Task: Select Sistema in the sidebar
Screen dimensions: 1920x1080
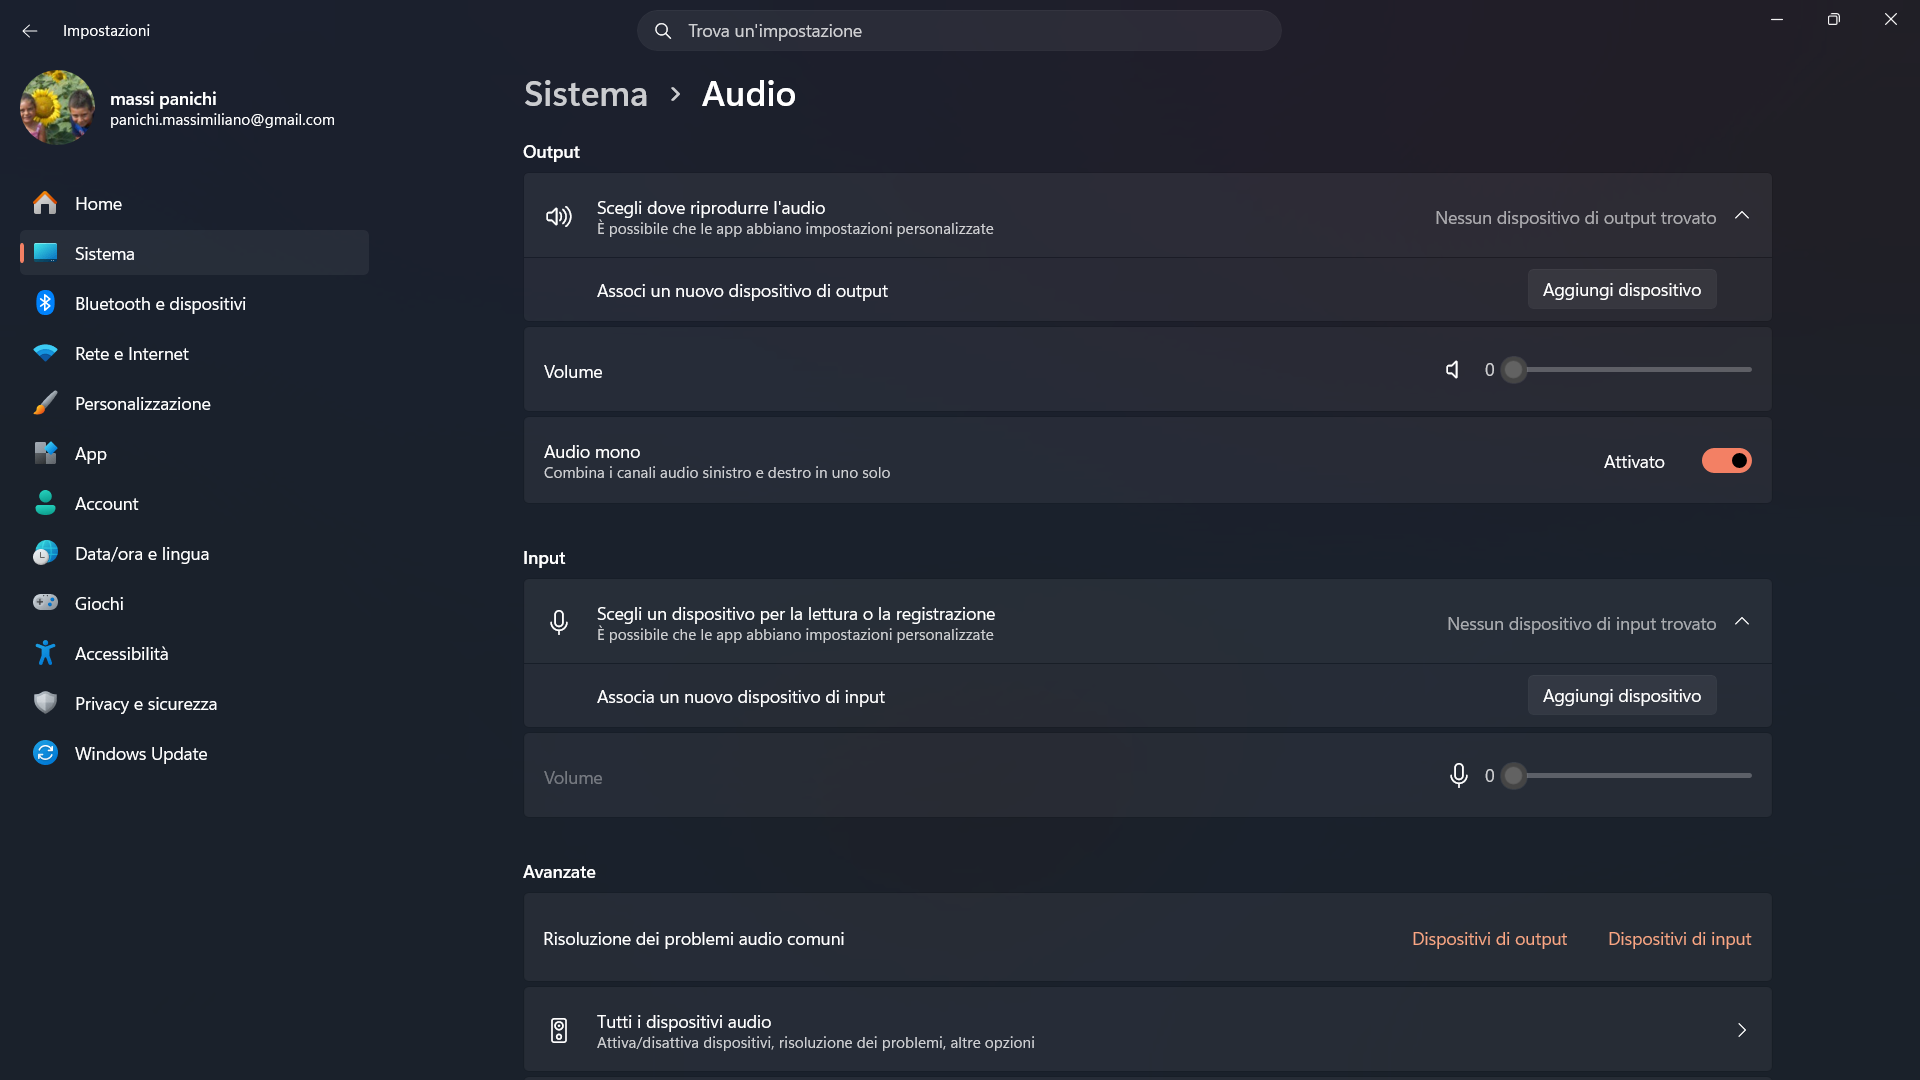Action: point(195,253)
